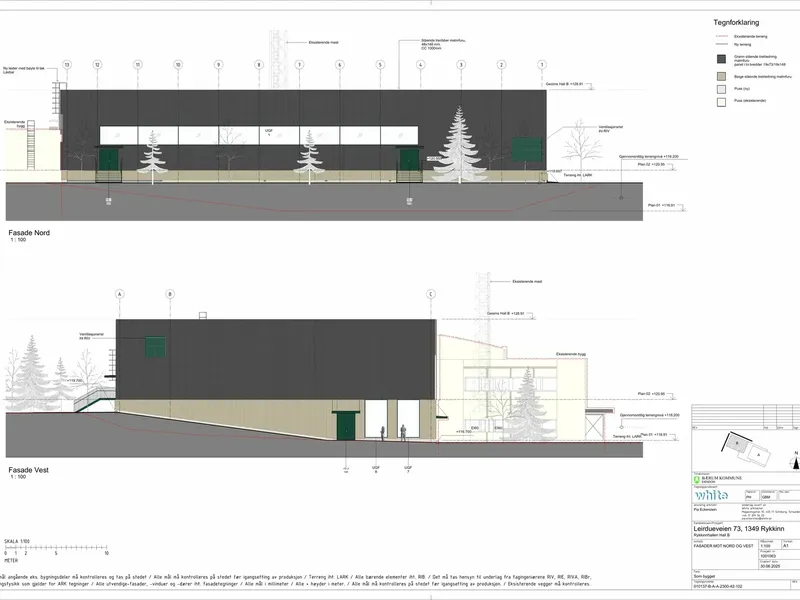Click the Puss (ny) legend swatch

[721, 89]
